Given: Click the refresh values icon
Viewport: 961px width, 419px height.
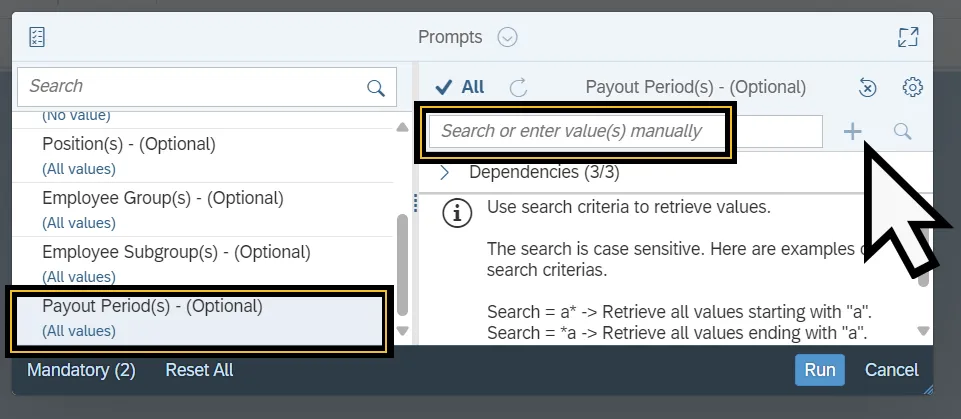Looking at the screenshot, I should coord(518,87).
